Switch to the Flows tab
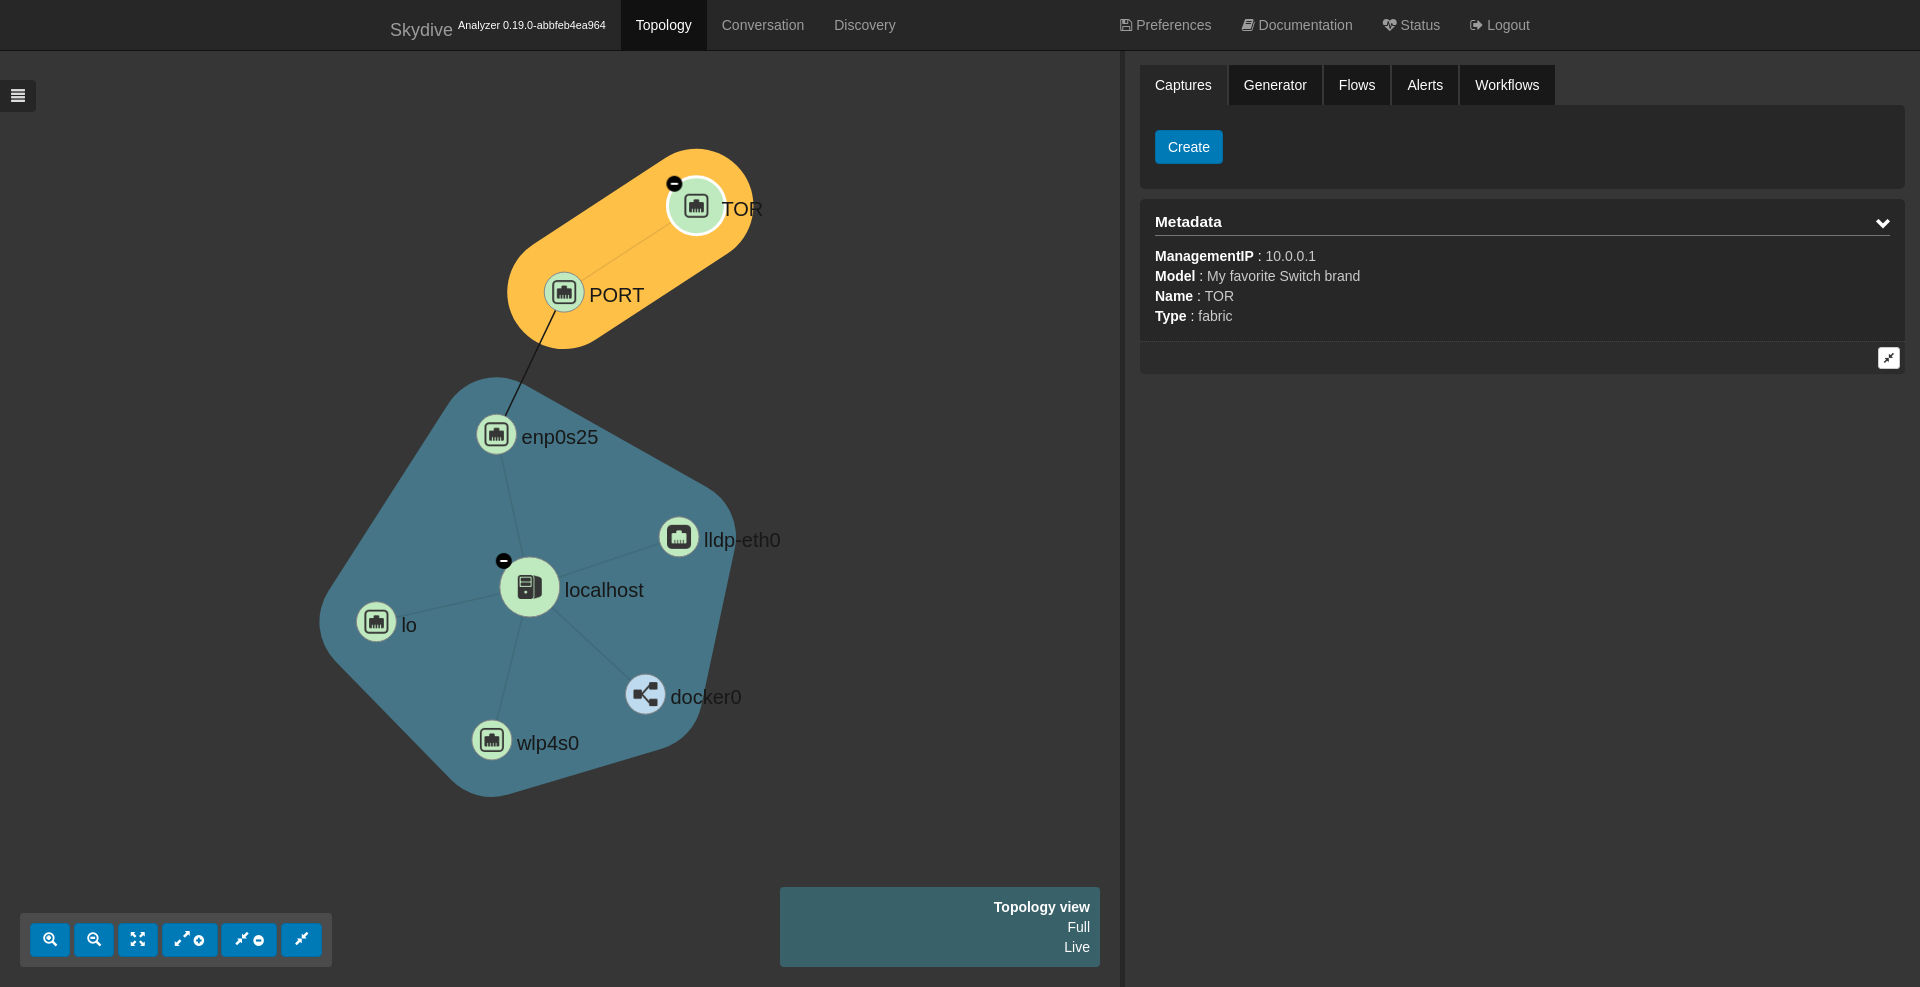Image resolution: width=1920 pixels, height=987 pixels. point(1356,85)
